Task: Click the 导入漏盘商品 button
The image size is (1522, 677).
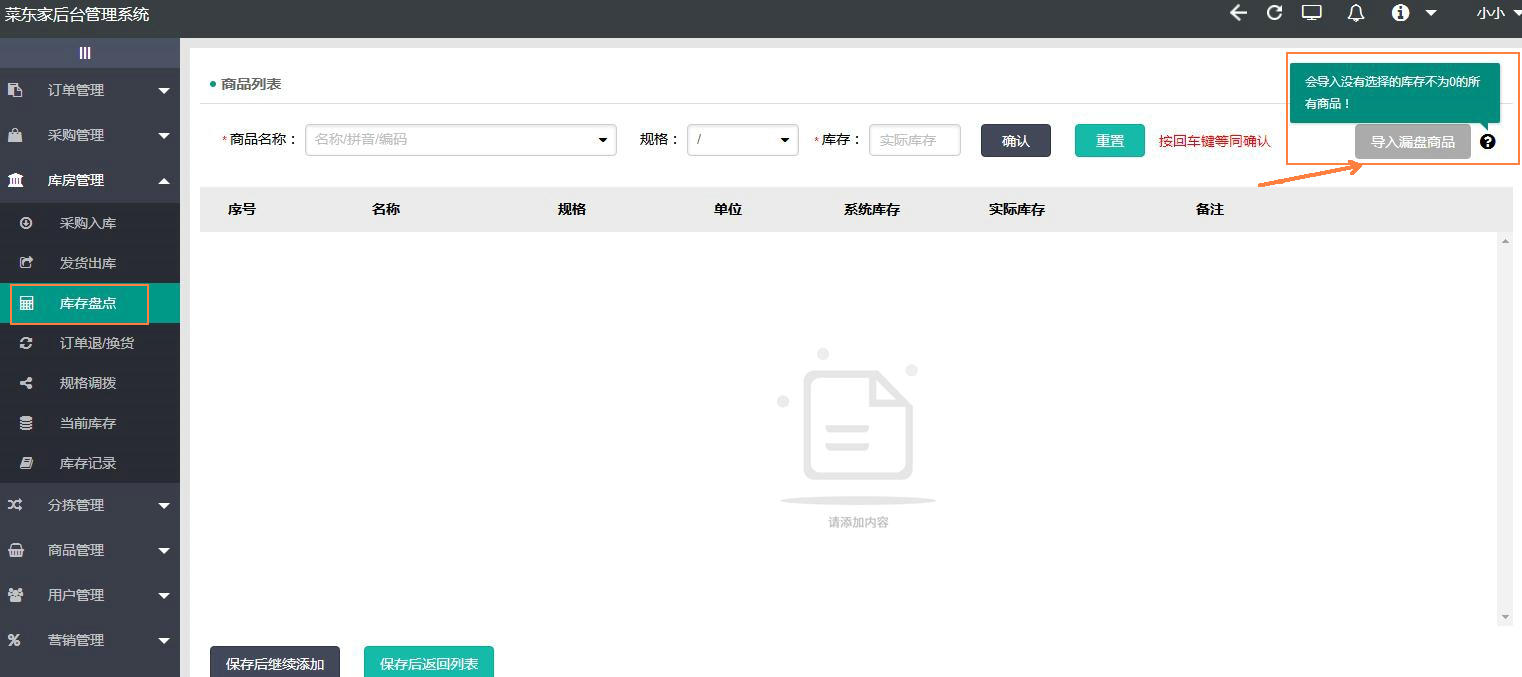Action: point(1412,142)
